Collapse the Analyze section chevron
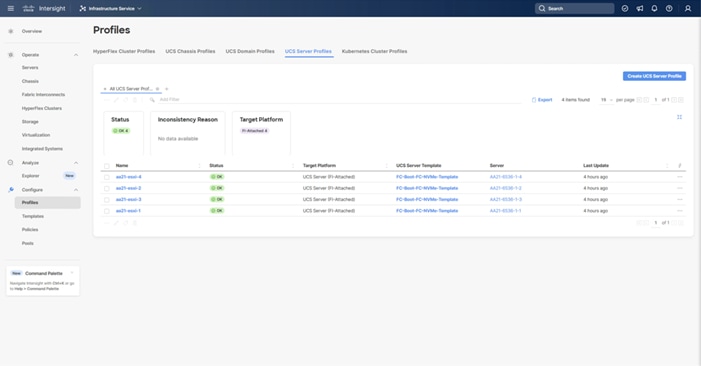 (76, 163)
